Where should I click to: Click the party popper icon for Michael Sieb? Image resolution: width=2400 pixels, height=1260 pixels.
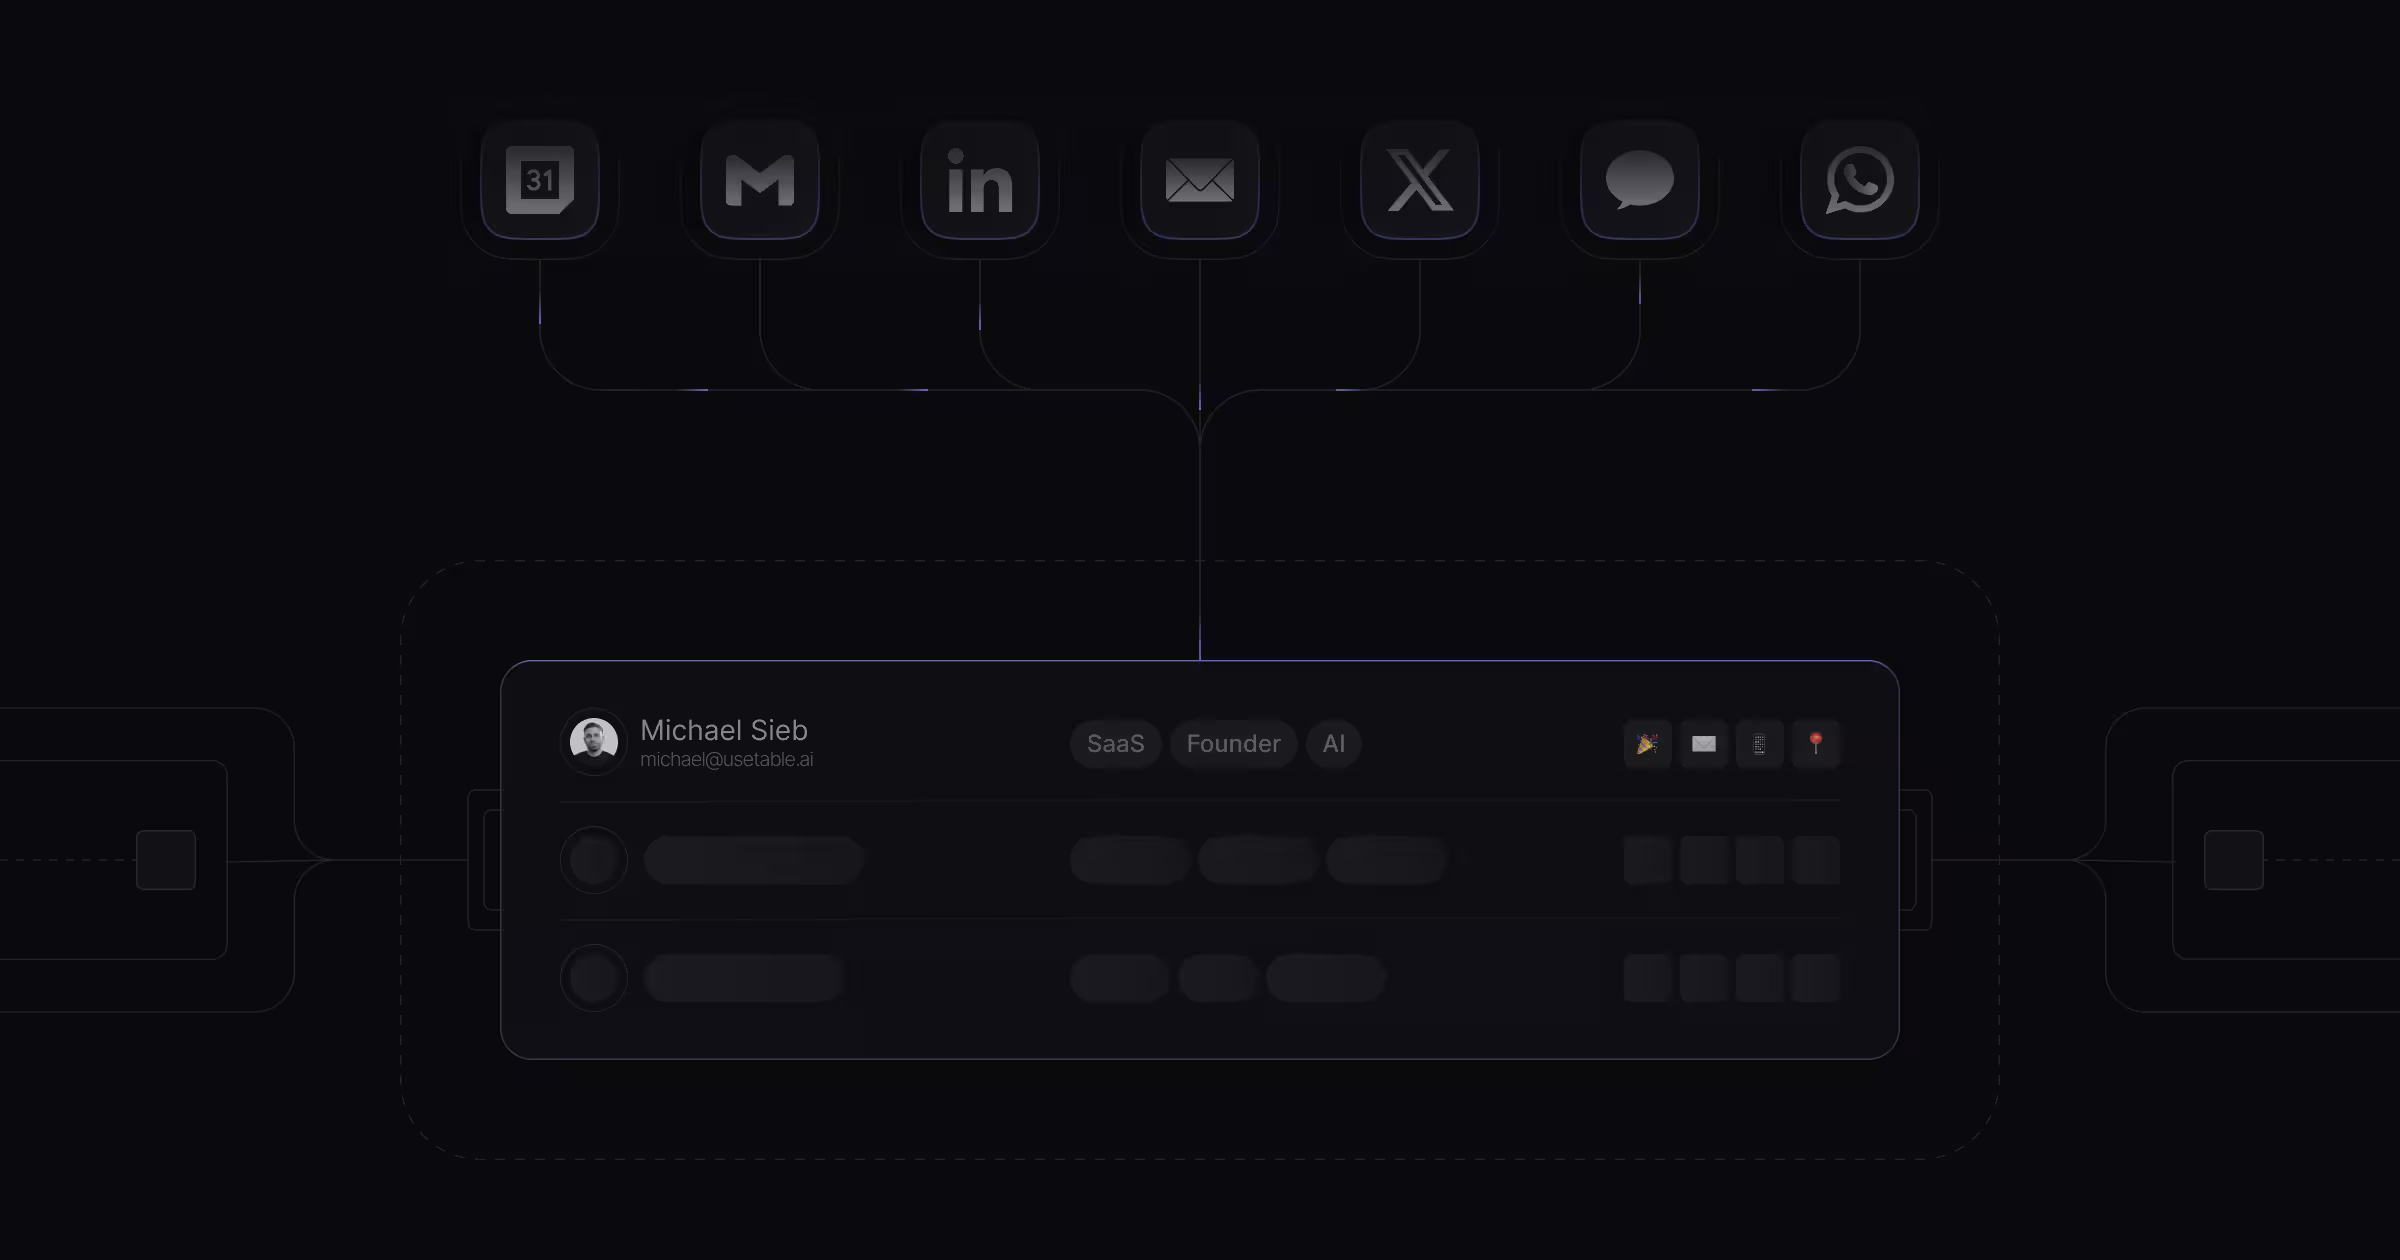point(1647,744)
